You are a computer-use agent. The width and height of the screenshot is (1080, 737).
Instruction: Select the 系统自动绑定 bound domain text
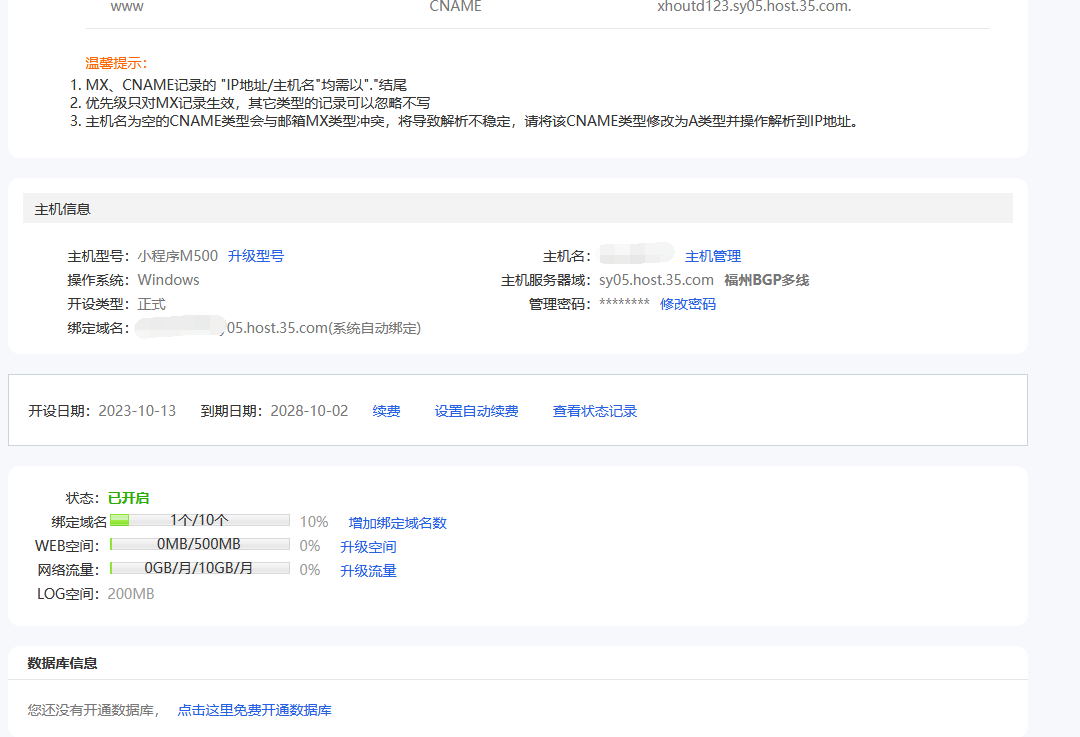[375, 329]
